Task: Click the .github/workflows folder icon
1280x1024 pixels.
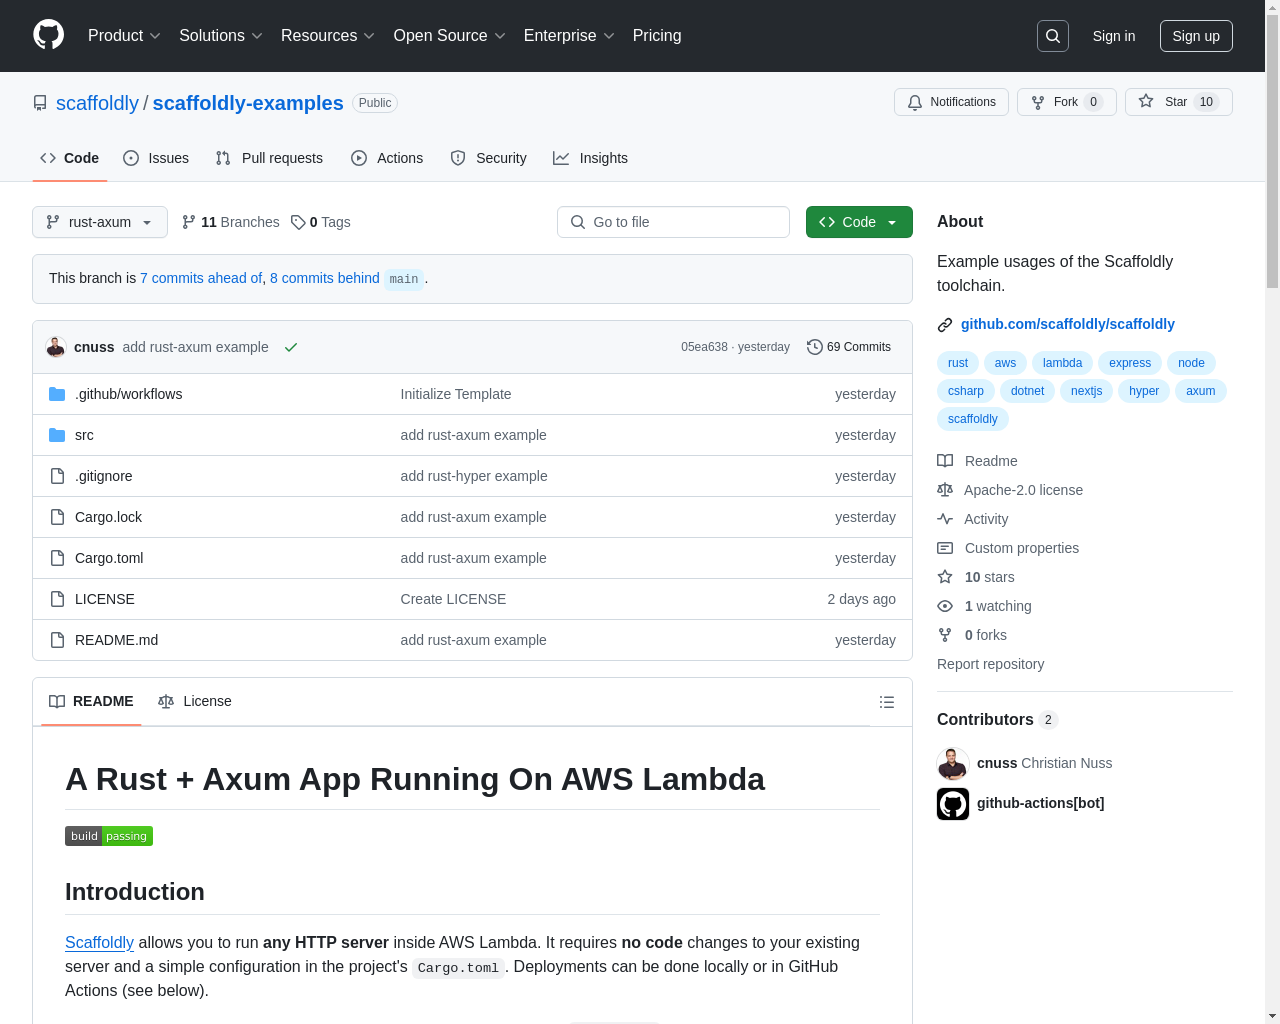Action: tap(57, 394)
